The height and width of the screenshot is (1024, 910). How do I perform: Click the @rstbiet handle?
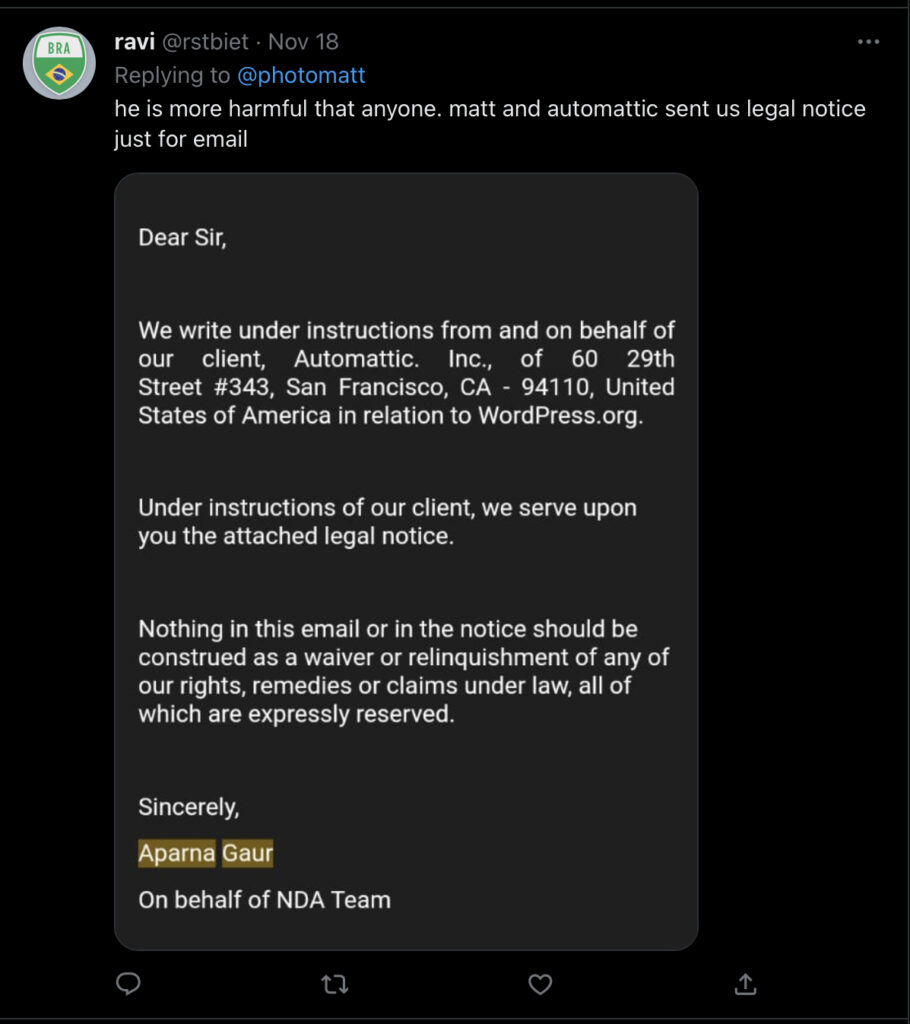pyautogui.click(x=204, y=42)
